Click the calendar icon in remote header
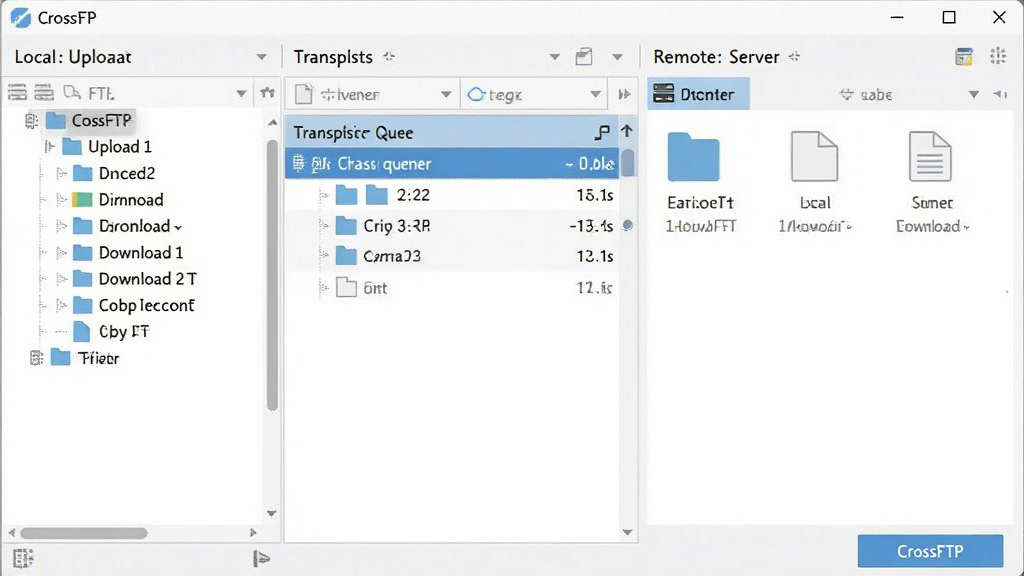 click(964, 57)
